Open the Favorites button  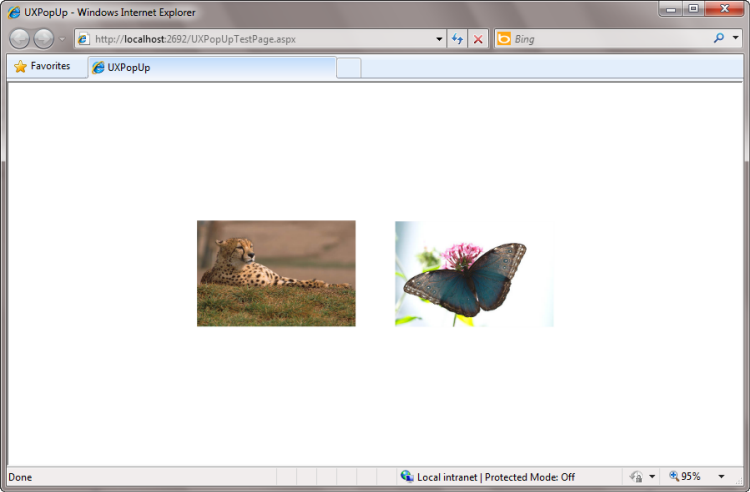(x=42, y=66)
